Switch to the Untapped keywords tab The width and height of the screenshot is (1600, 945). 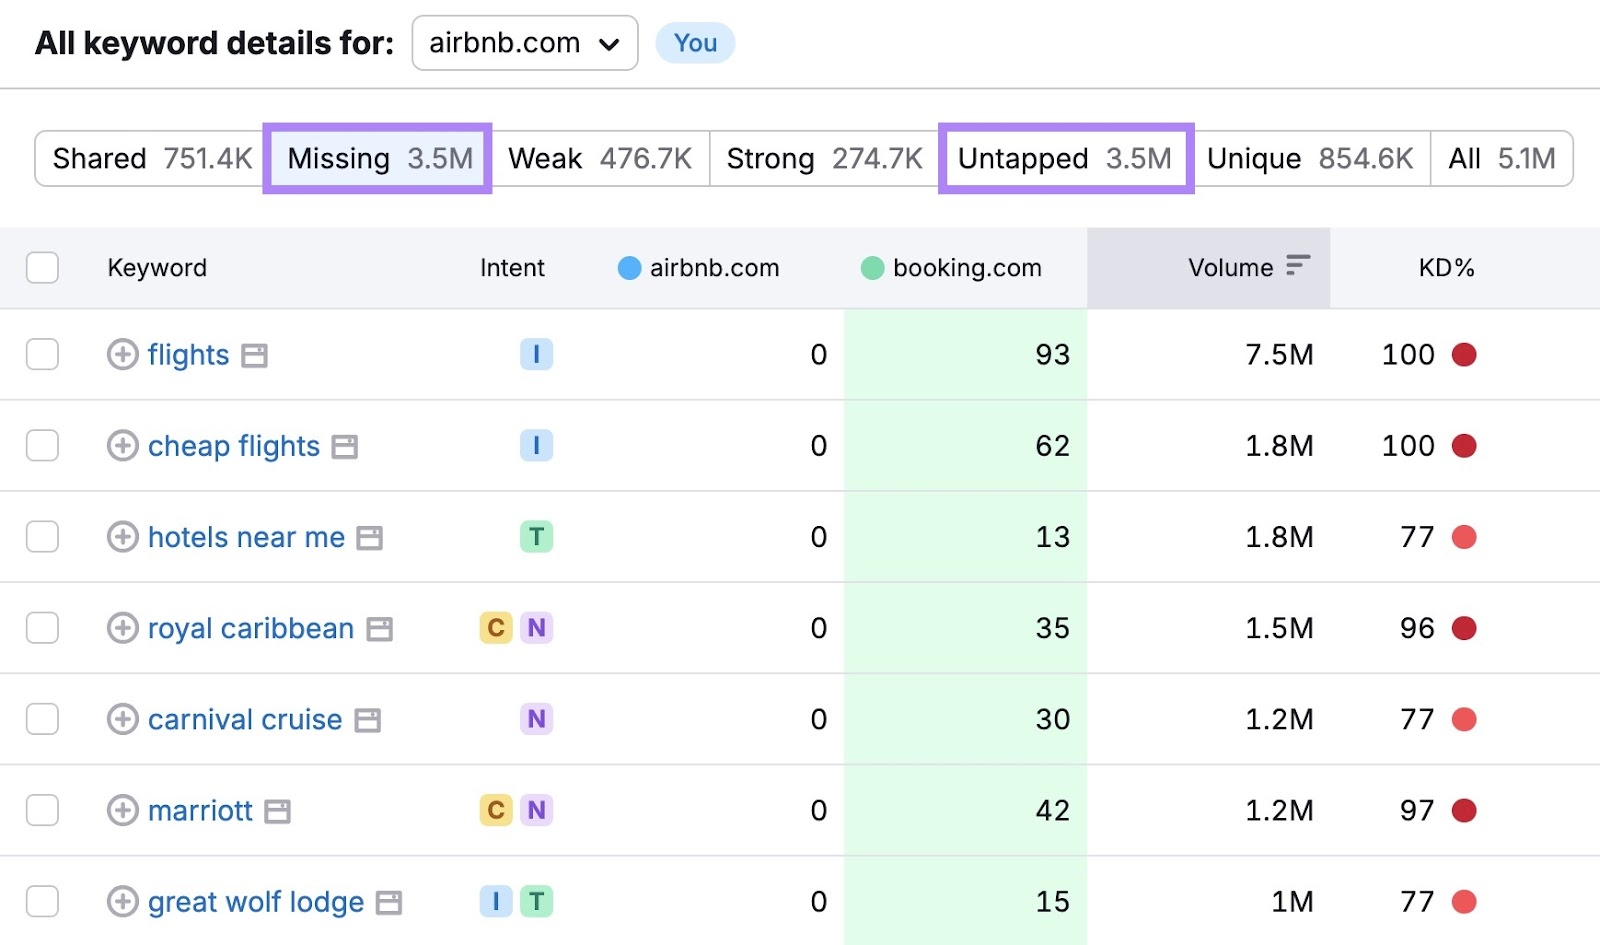pyautogui.click(x=1064, y=158)
